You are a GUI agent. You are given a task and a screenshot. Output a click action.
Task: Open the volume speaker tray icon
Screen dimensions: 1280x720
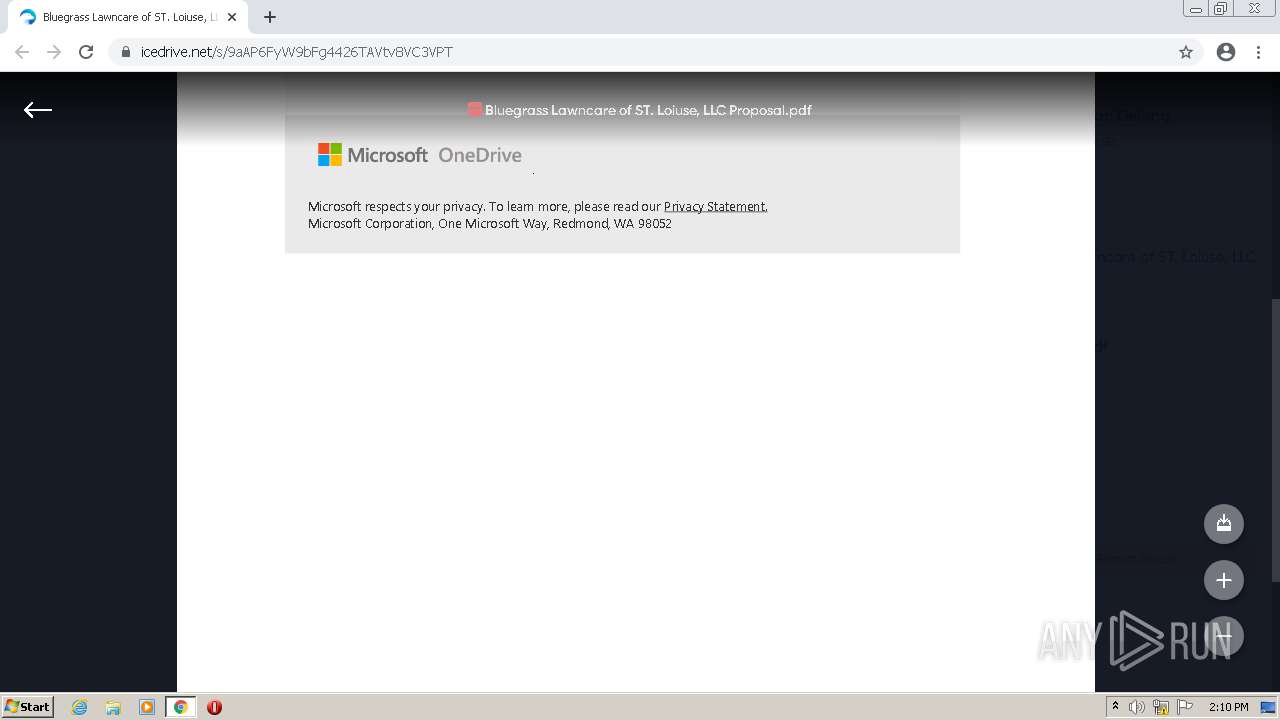tap(1137, 707)
